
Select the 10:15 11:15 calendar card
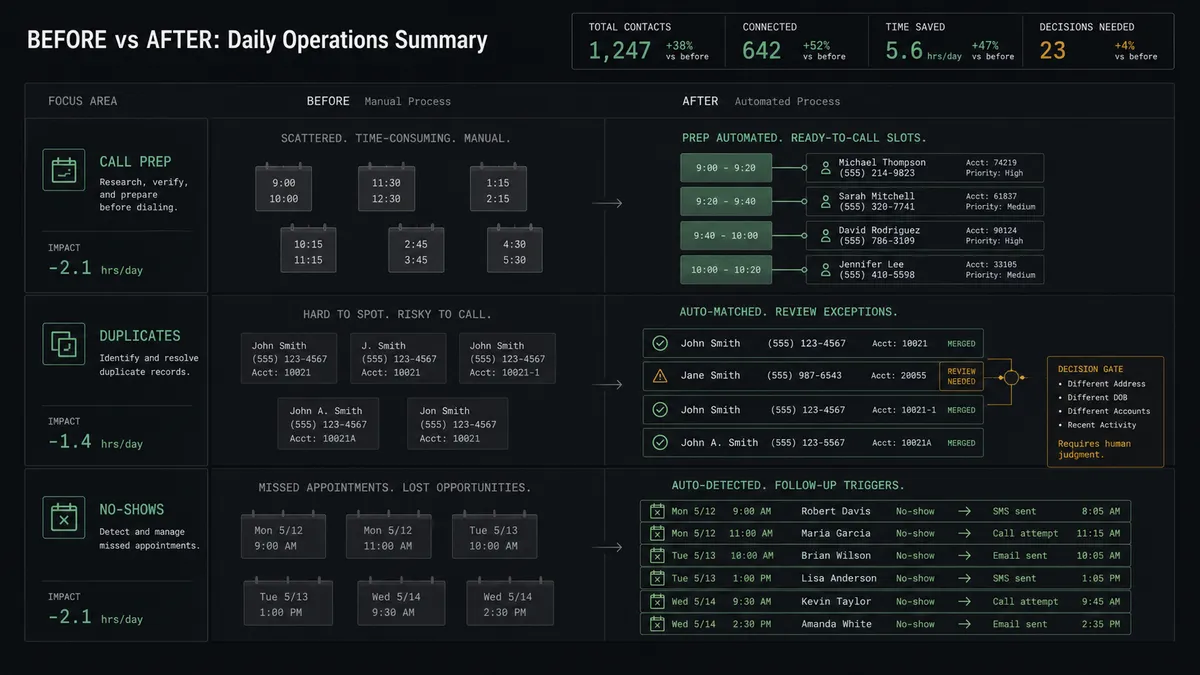[x=308, y=249]
